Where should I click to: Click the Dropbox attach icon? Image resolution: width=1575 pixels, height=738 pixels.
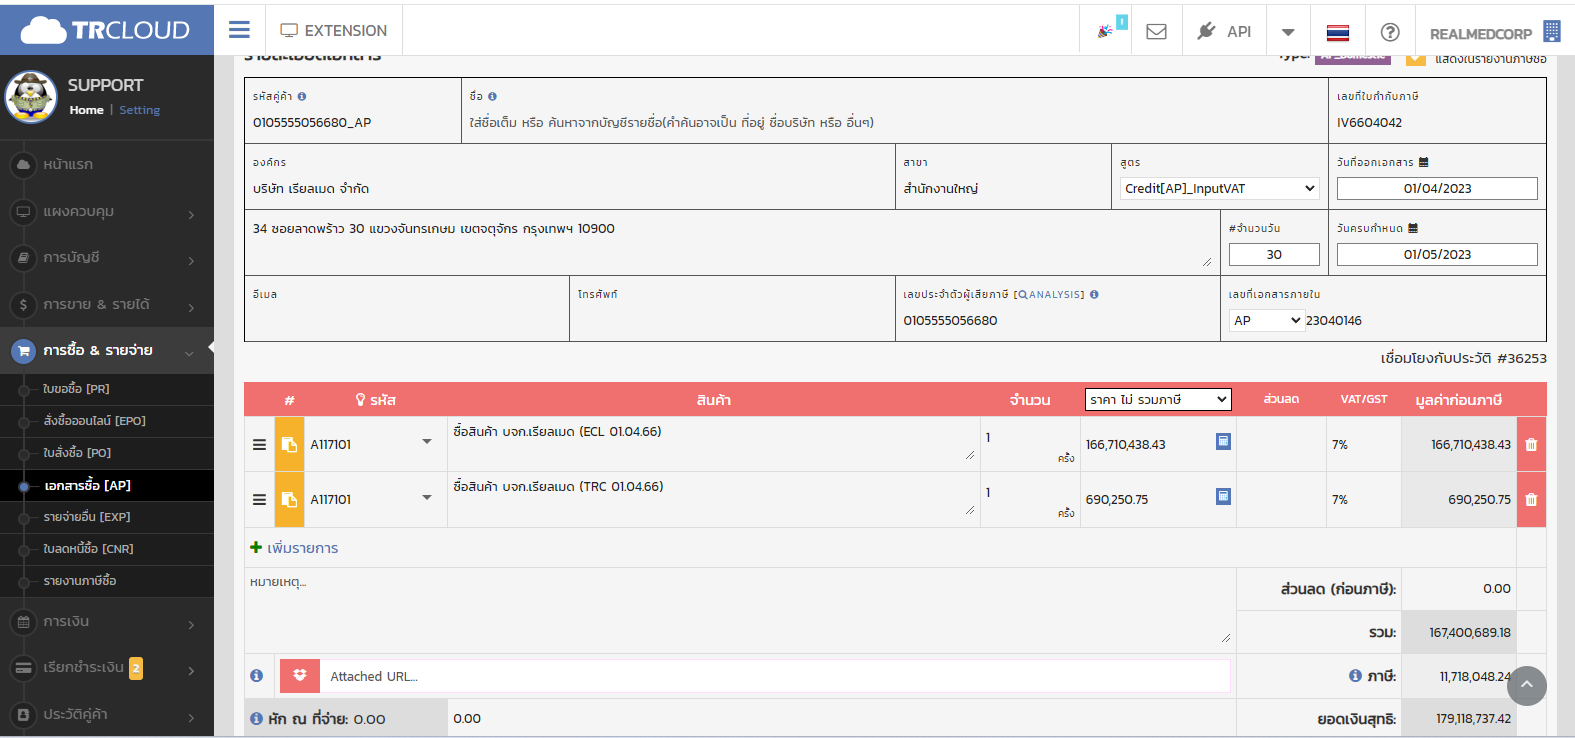click(300, 676)
